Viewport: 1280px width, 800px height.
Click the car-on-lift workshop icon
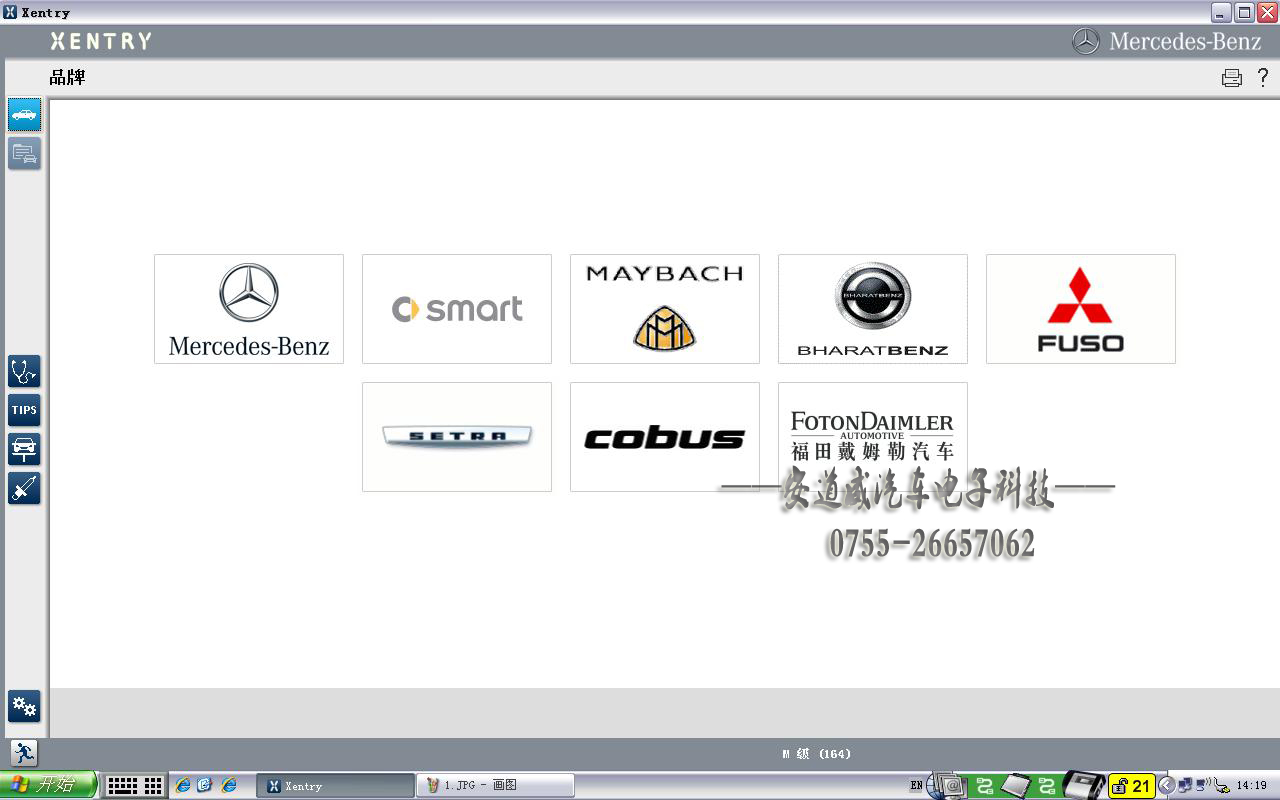(x=24, y=449)
